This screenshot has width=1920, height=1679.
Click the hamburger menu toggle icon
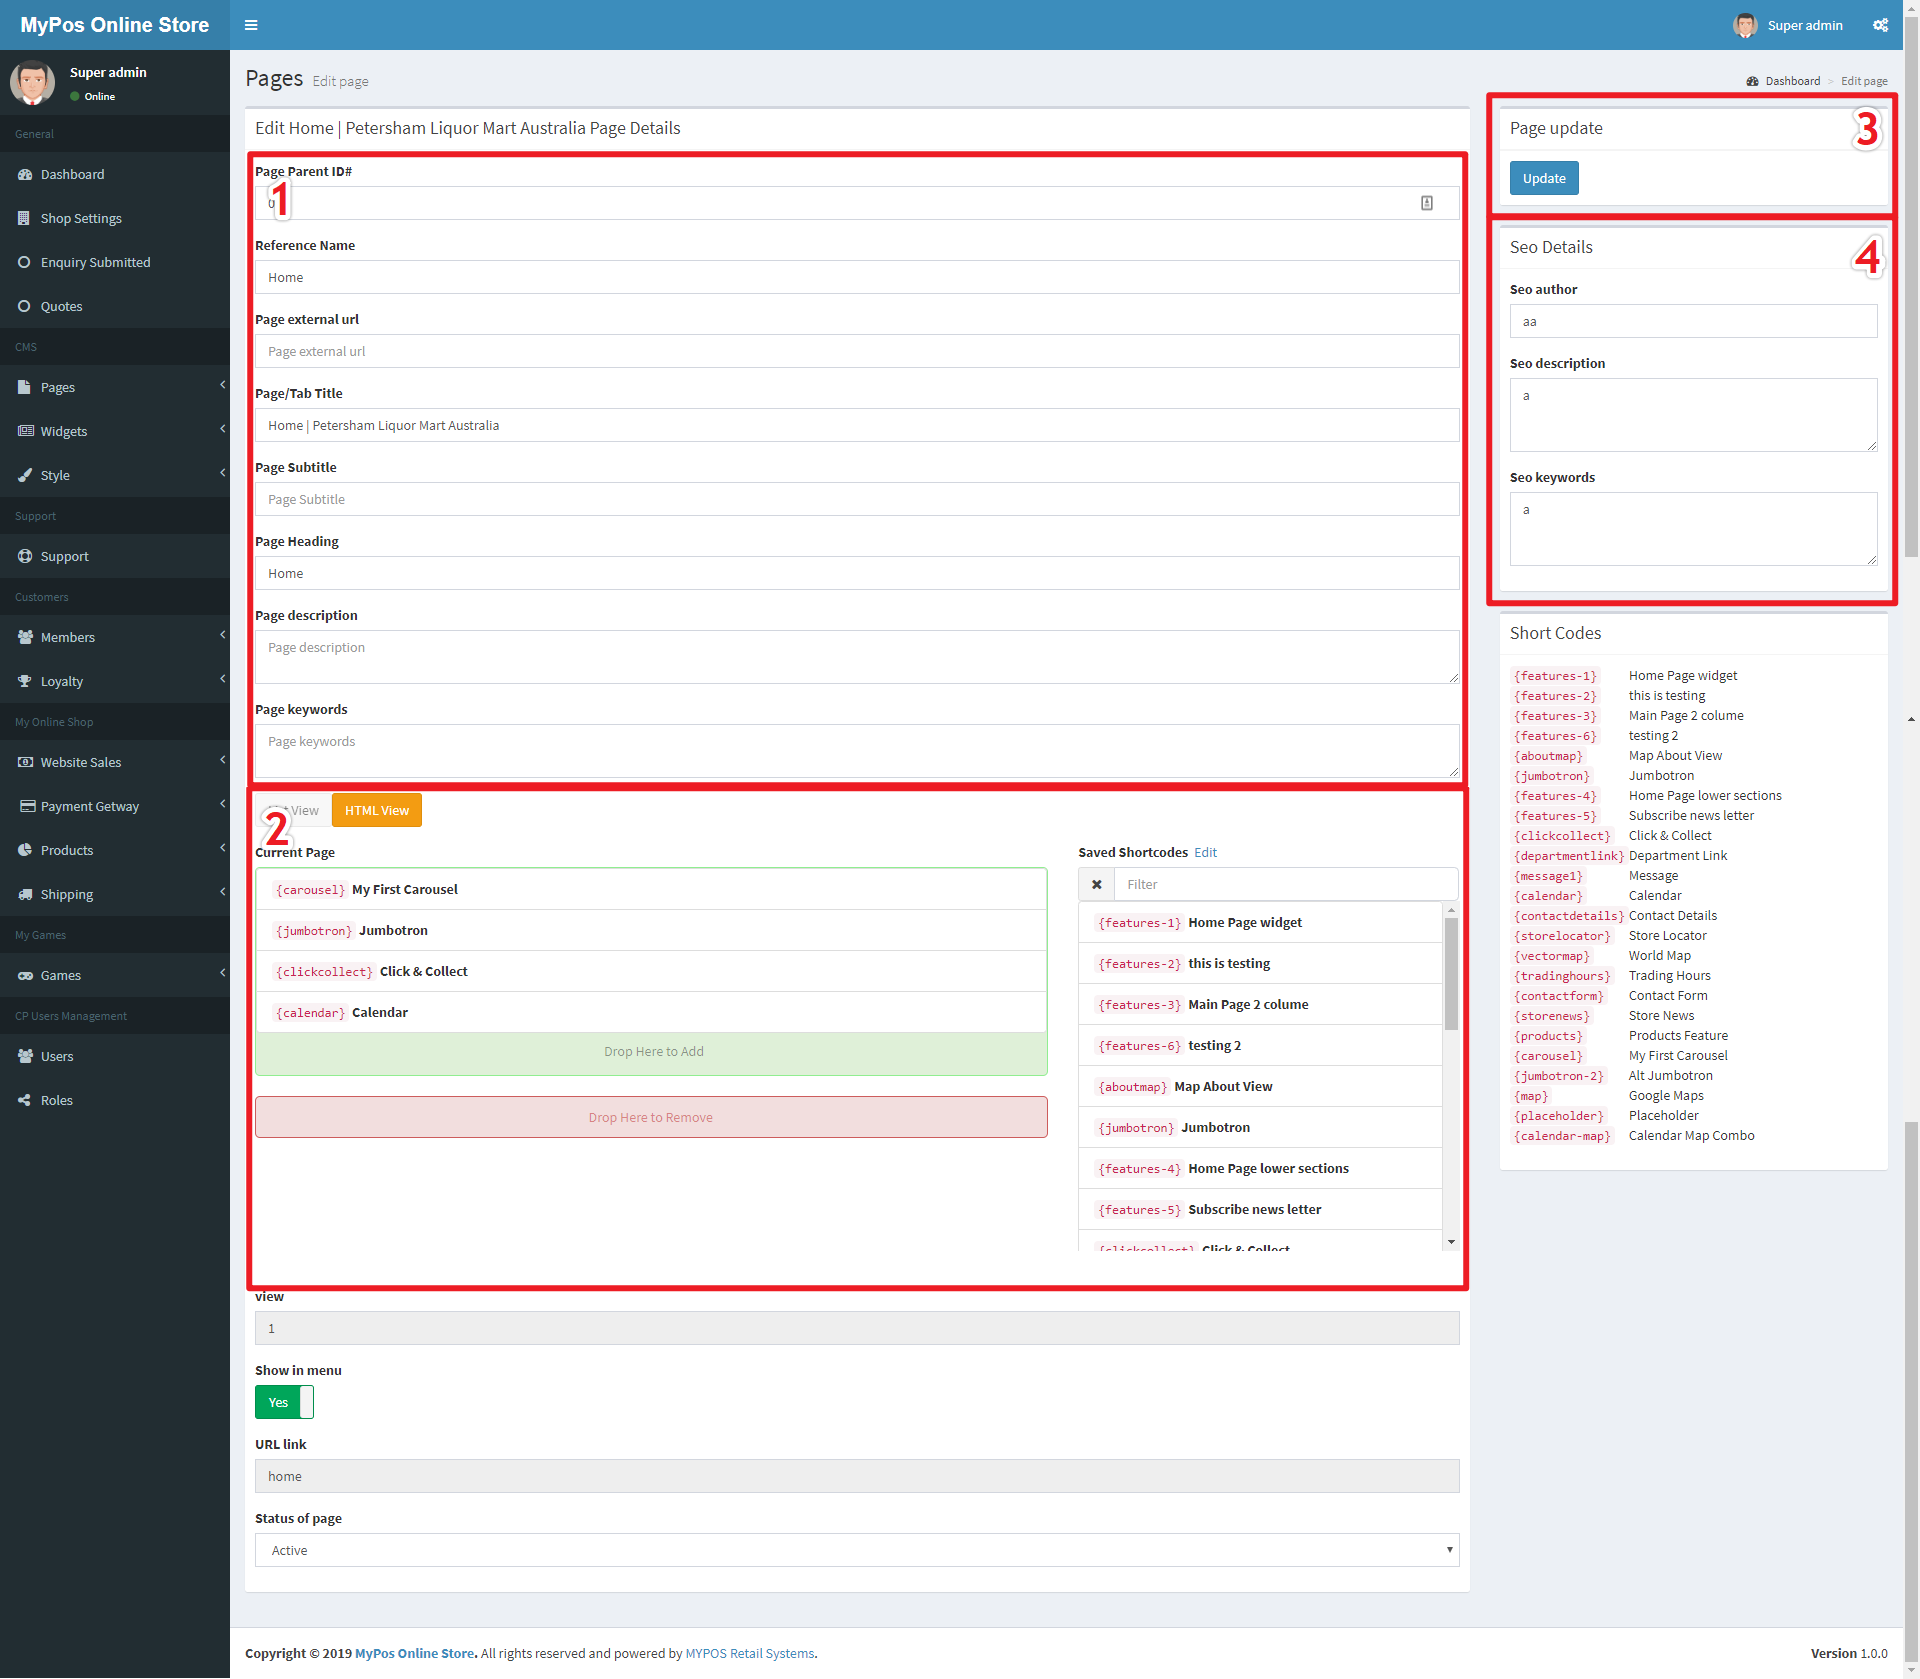251,25
